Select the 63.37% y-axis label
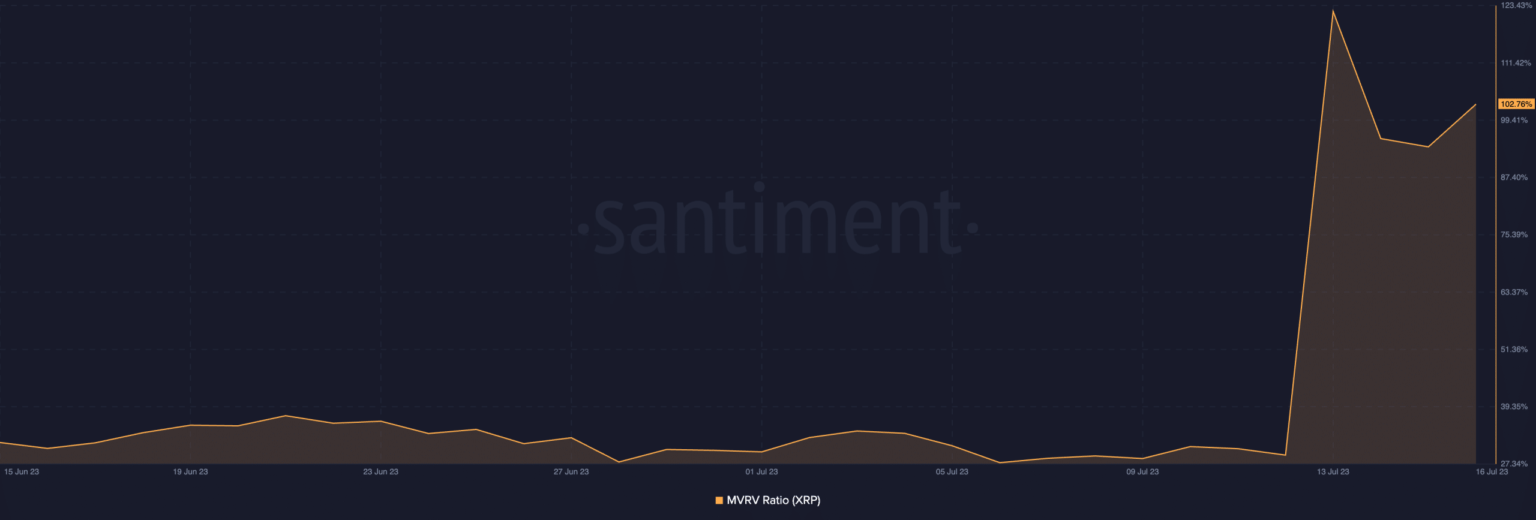This screenshot has height=520, width=1536. [1514, 292]
